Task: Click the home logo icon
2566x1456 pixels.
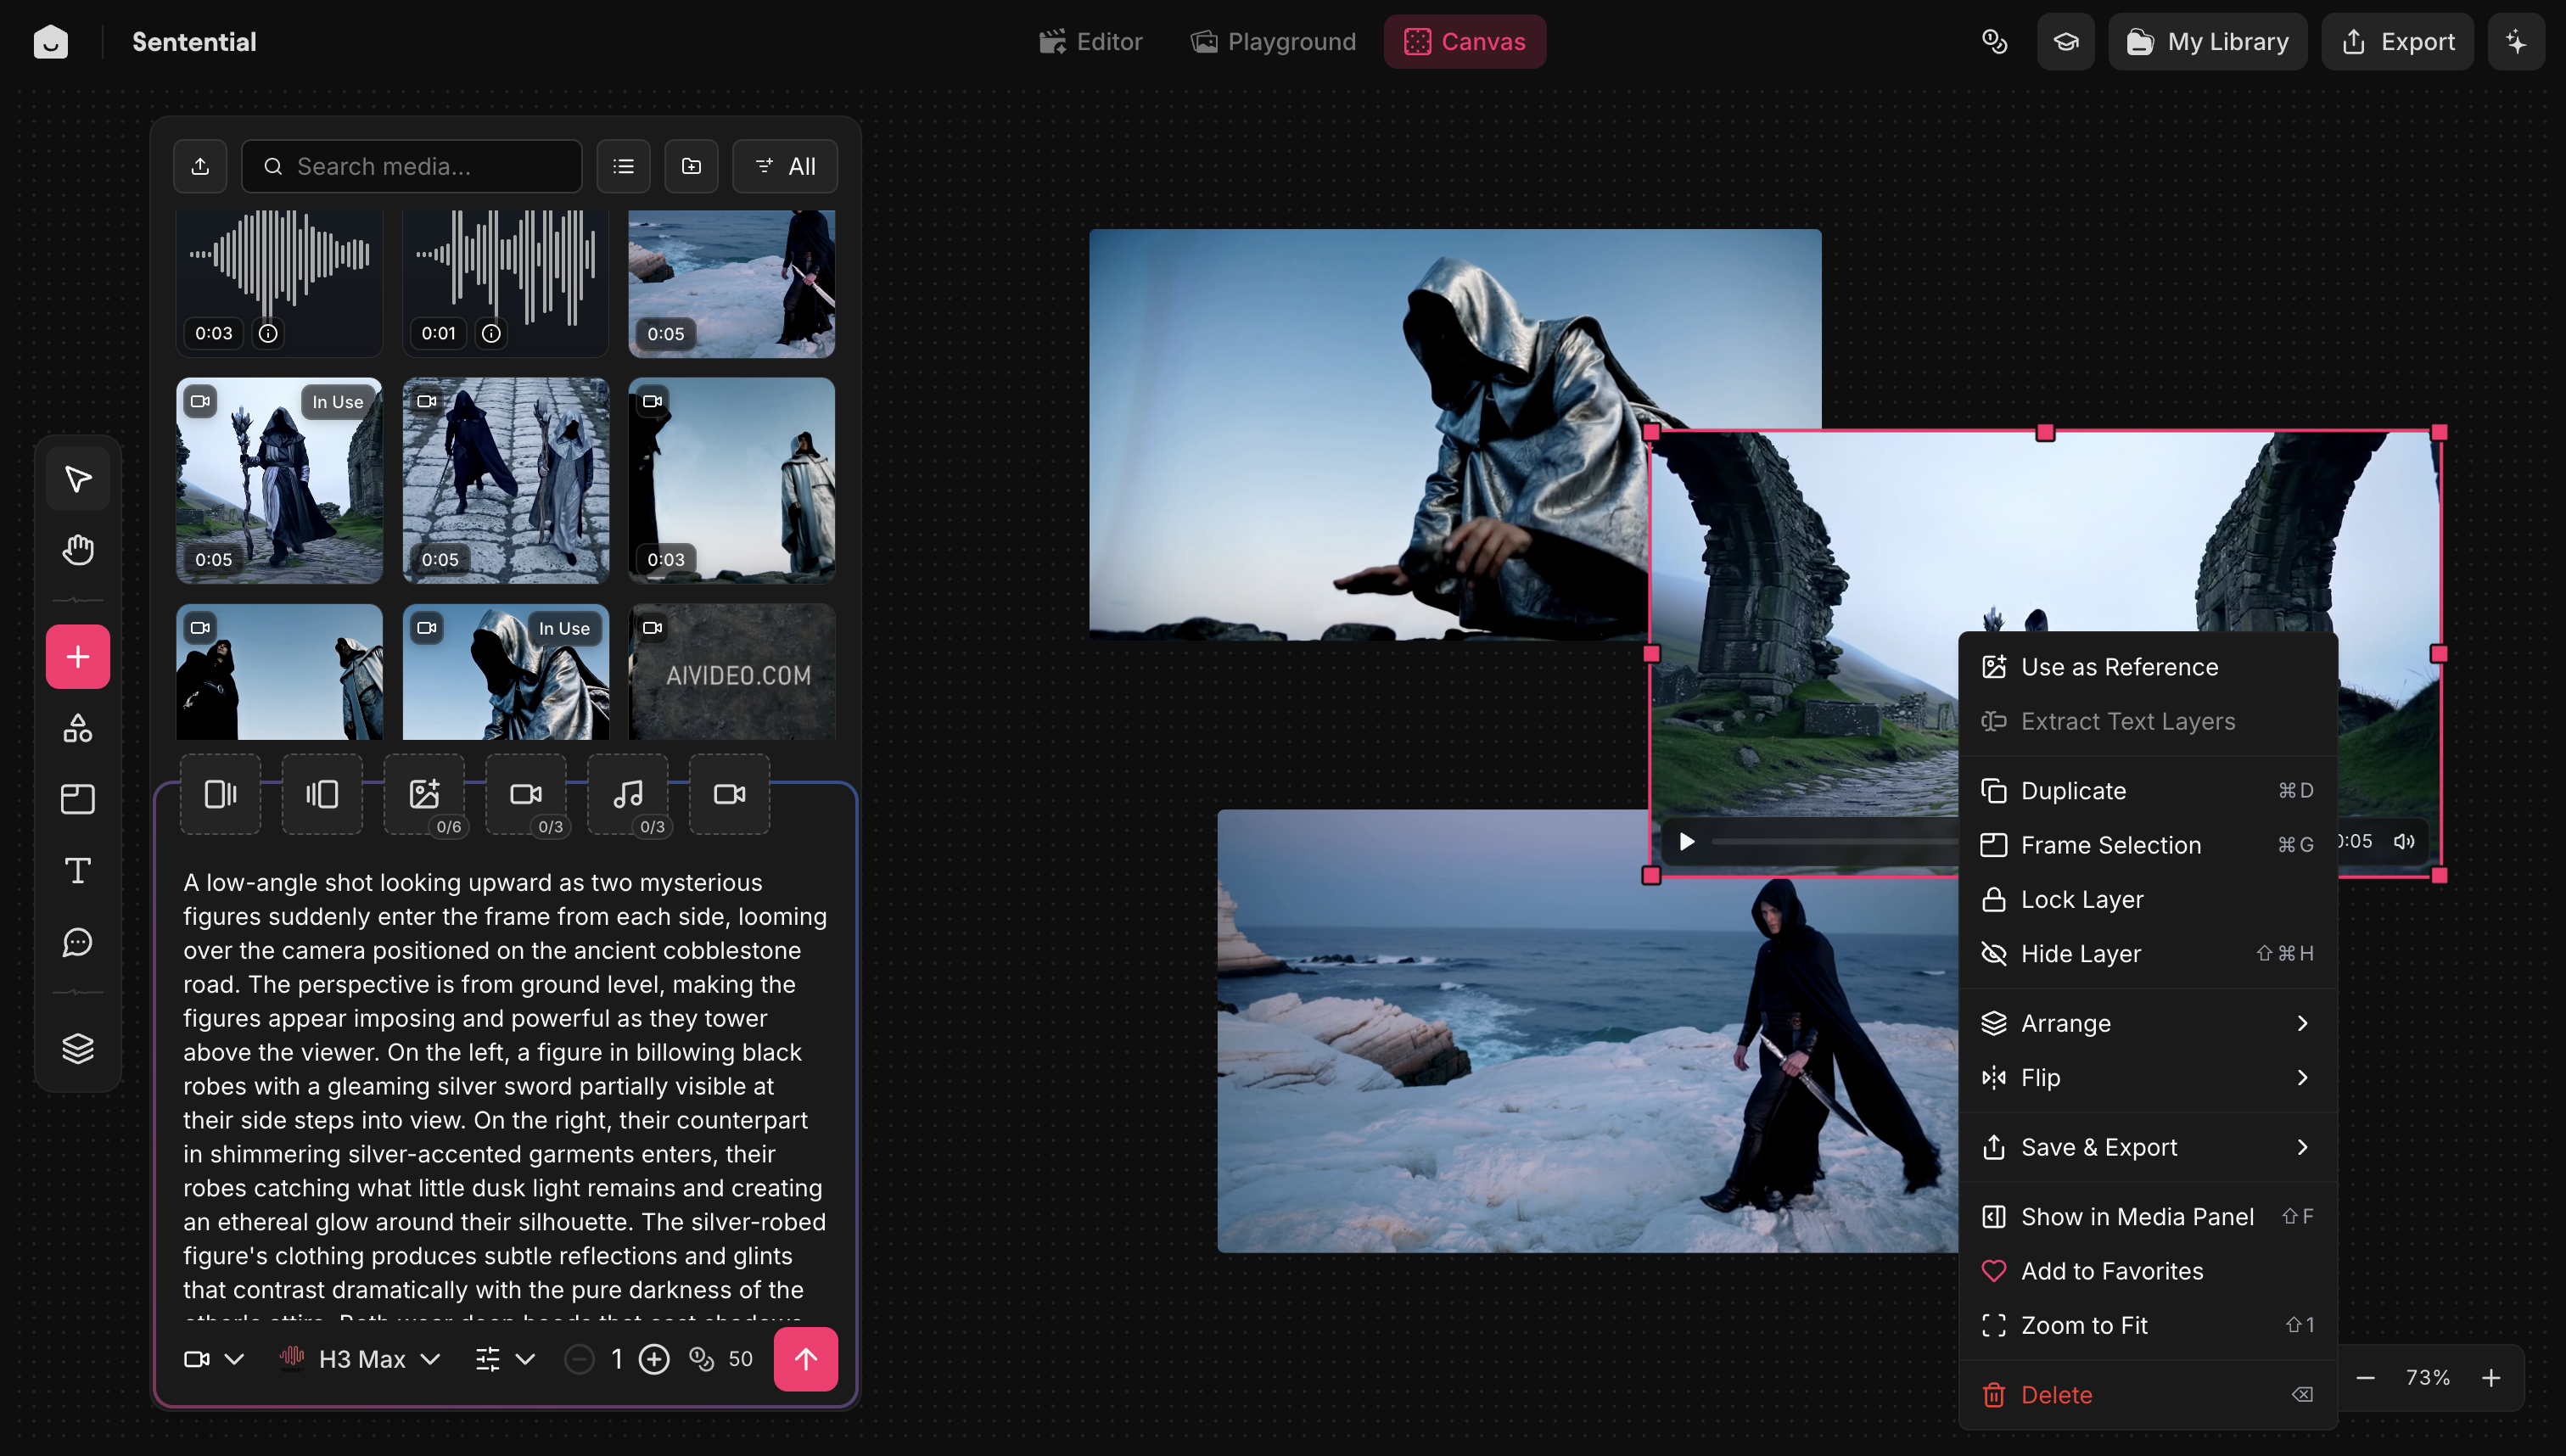Action: coord(50,41)
